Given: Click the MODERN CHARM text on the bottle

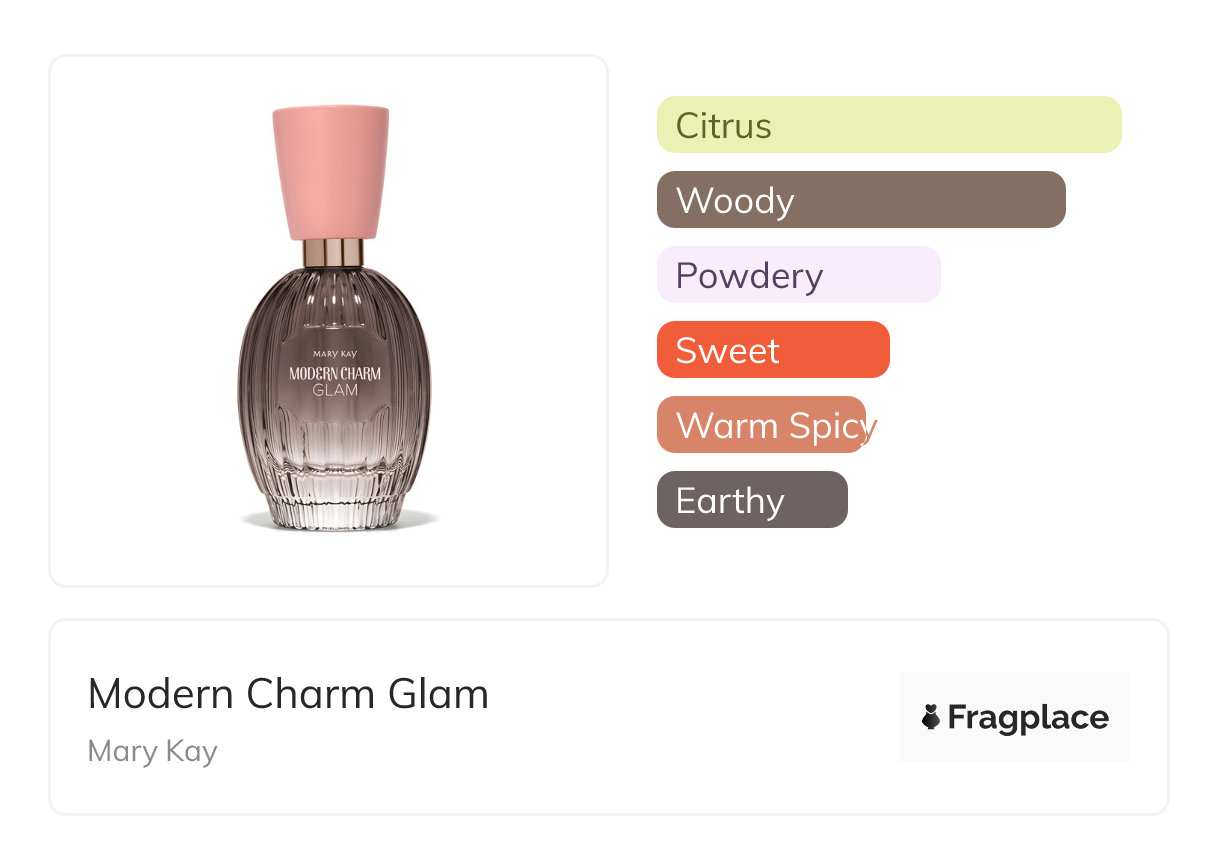Looking at the screenshot, I should [335, 374].
